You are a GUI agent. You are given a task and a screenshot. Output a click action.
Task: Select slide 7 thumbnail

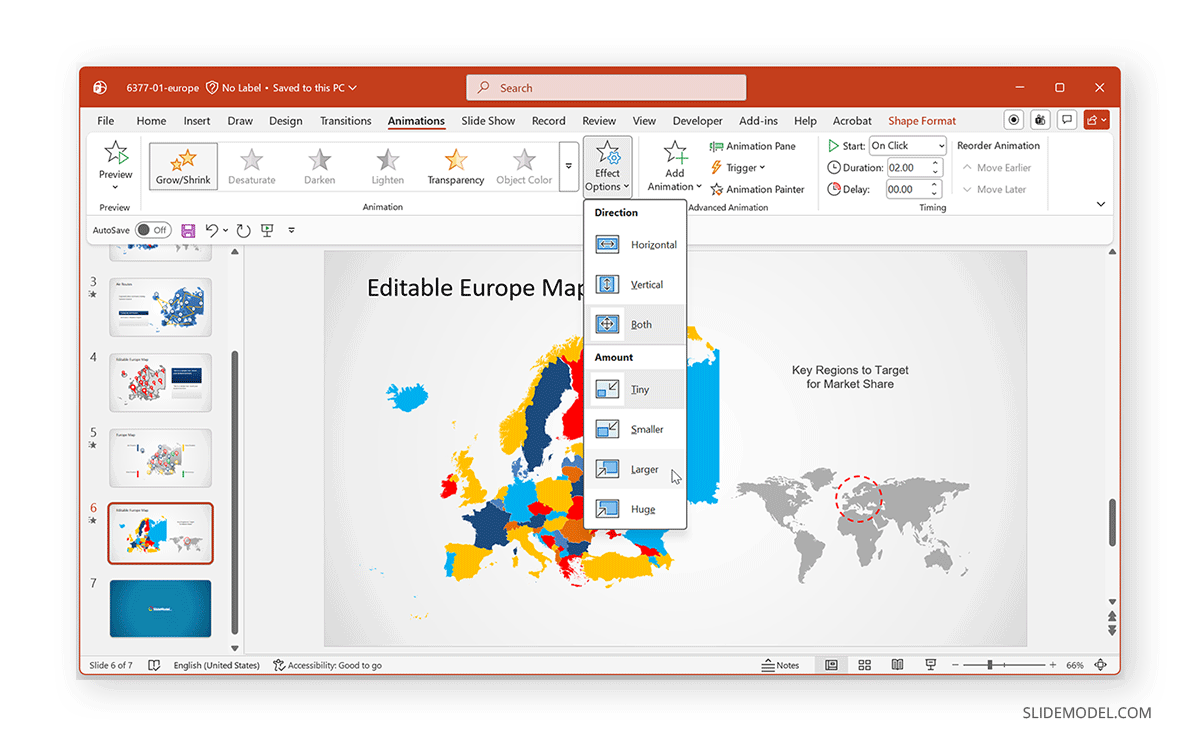pyautogui.click(x=160, y=609)
